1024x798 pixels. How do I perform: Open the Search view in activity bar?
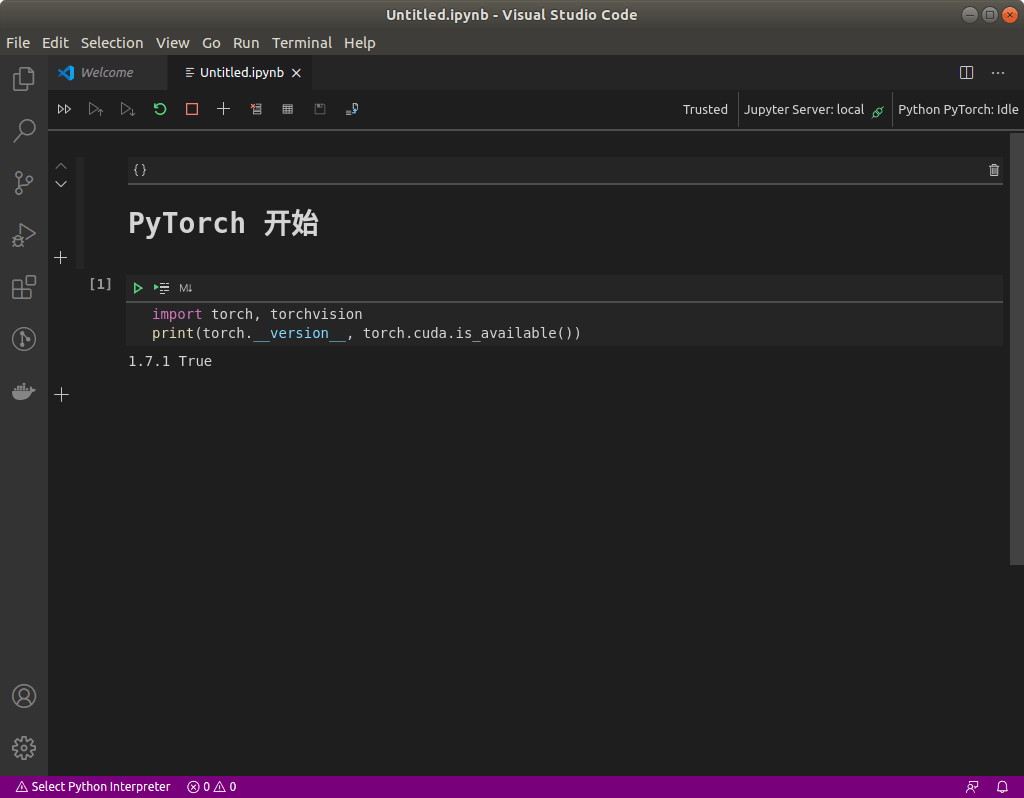coord(24,131)
